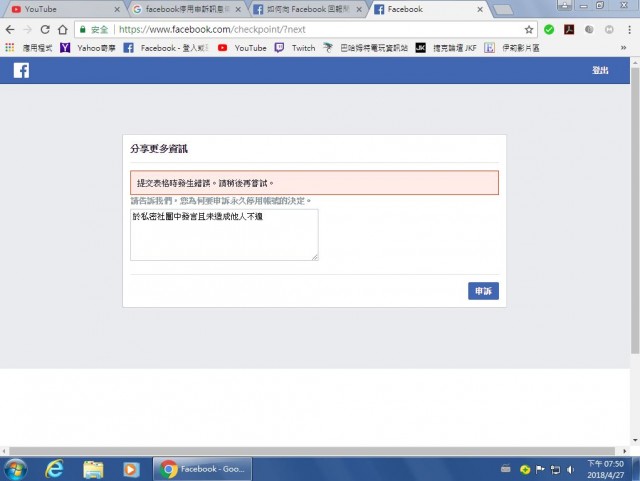640x481 pixels.
Task: Open the Windows Start menu
Action: click(x=17, y=468)
